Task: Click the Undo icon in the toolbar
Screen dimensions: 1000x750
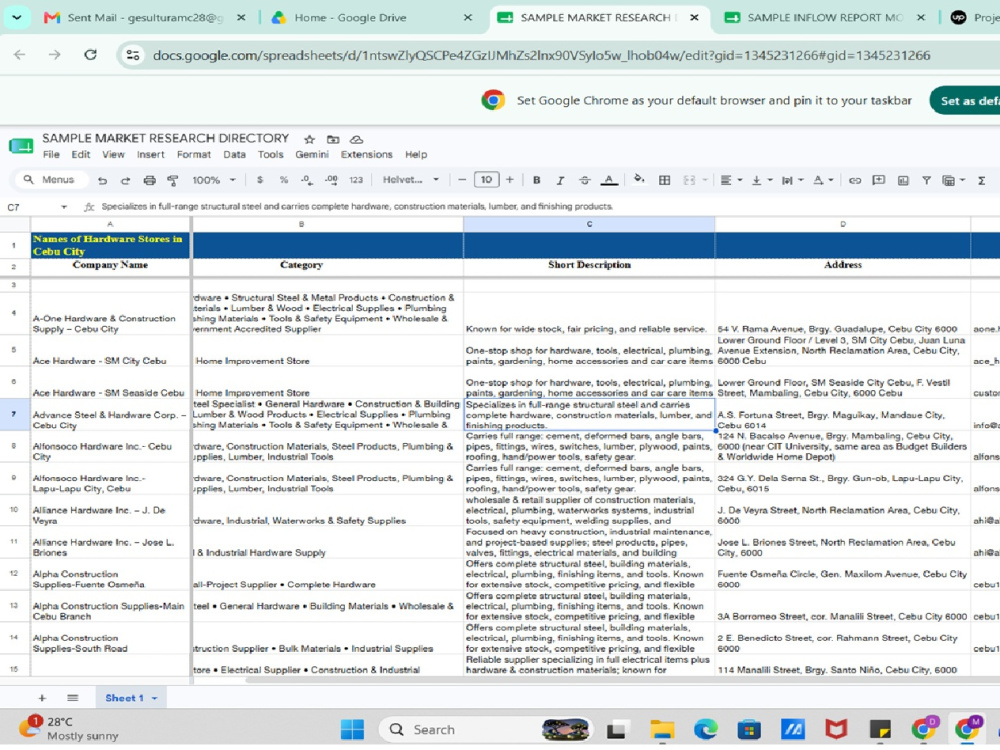Action: [x=102, y=180]
